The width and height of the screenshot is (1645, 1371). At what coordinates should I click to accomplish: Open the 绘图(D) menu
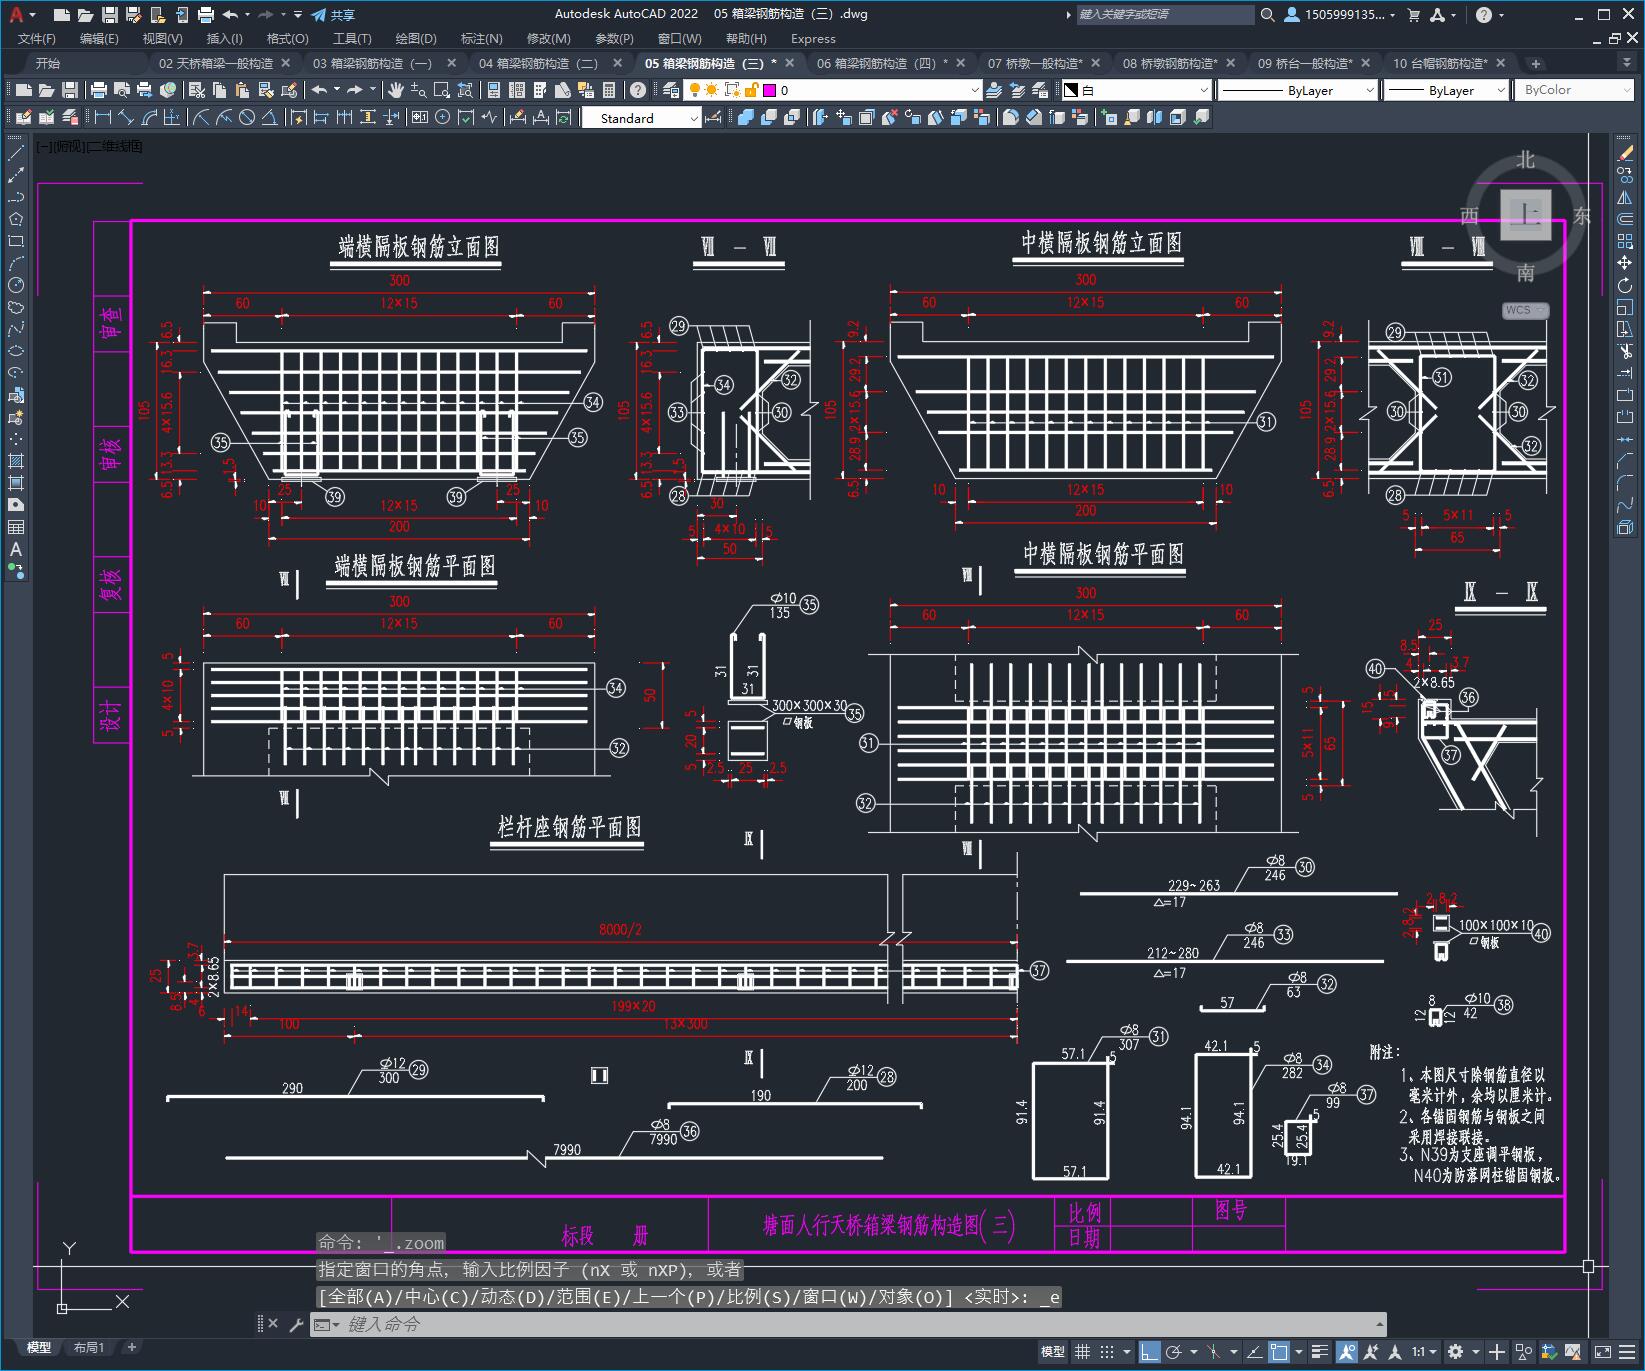tap(416, 38)
